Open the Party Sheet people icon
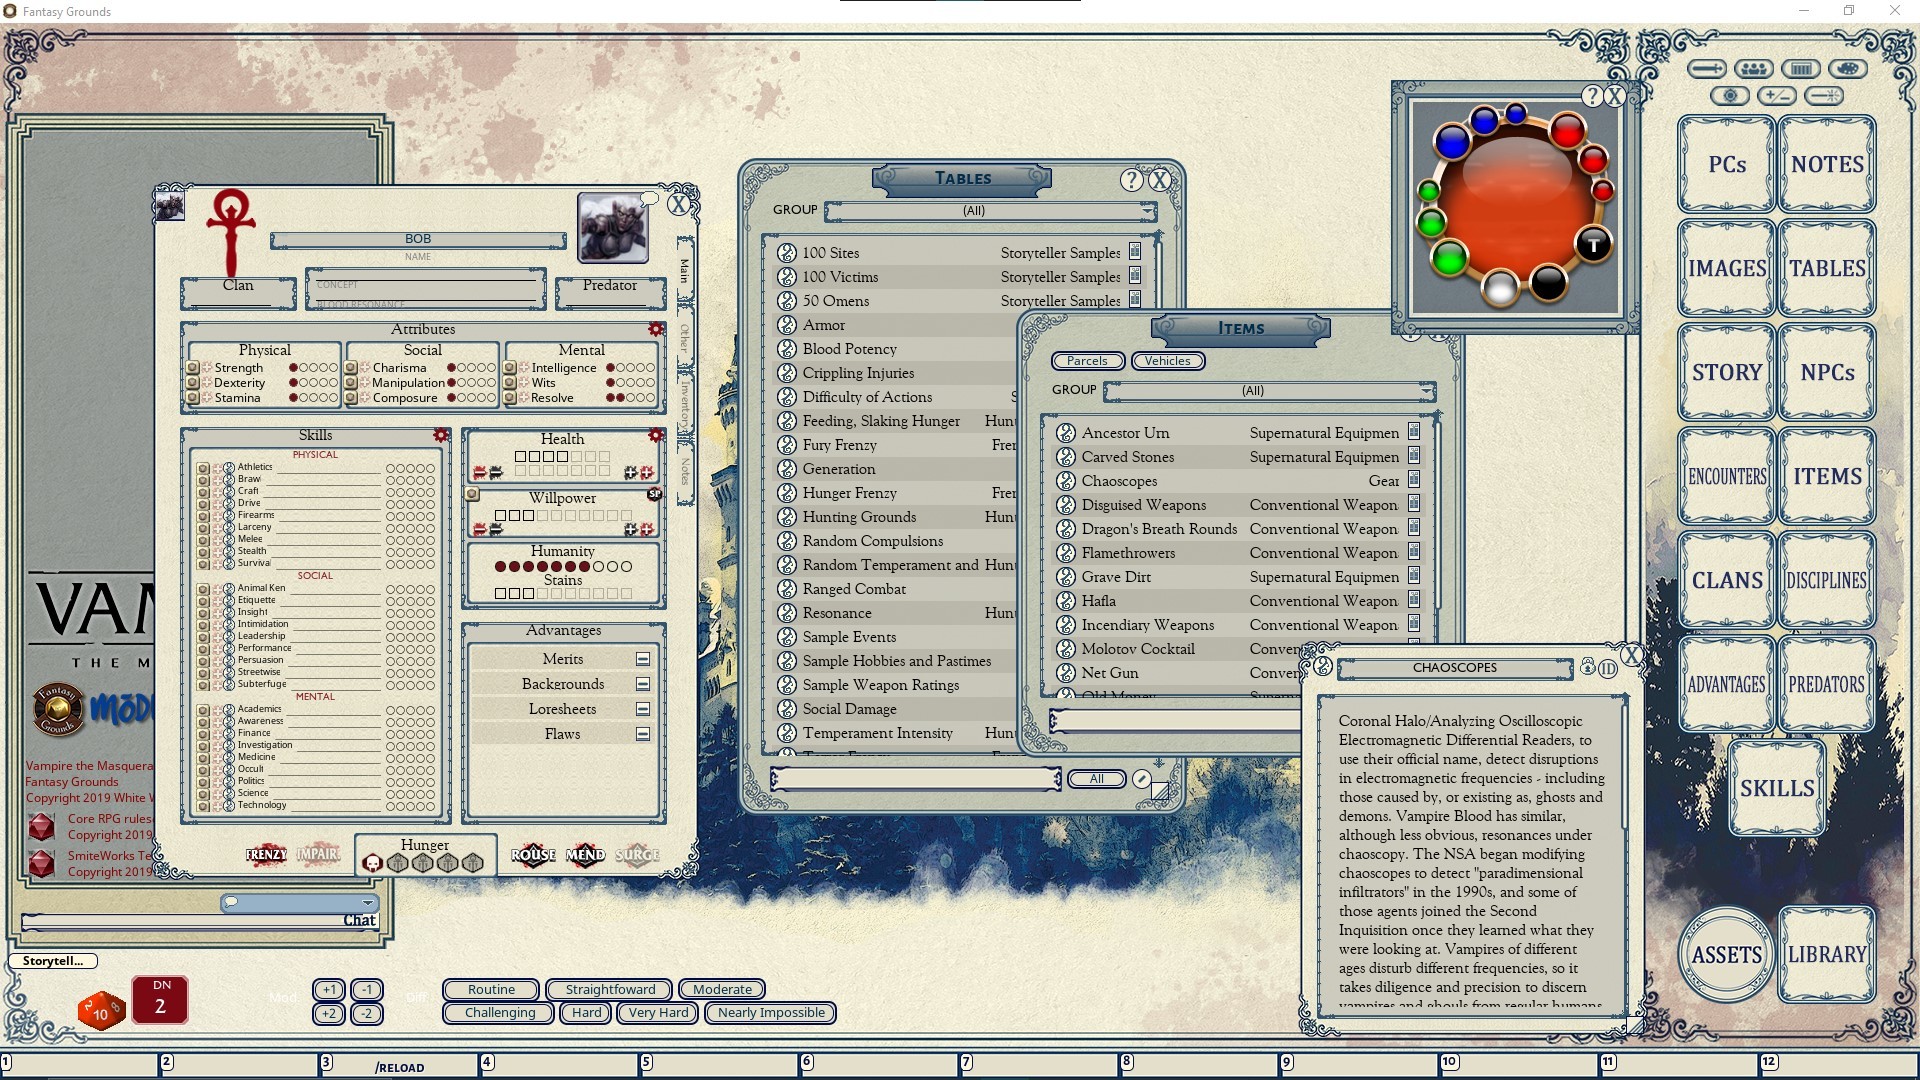1920x1080 pixels. coord(1753,68)
